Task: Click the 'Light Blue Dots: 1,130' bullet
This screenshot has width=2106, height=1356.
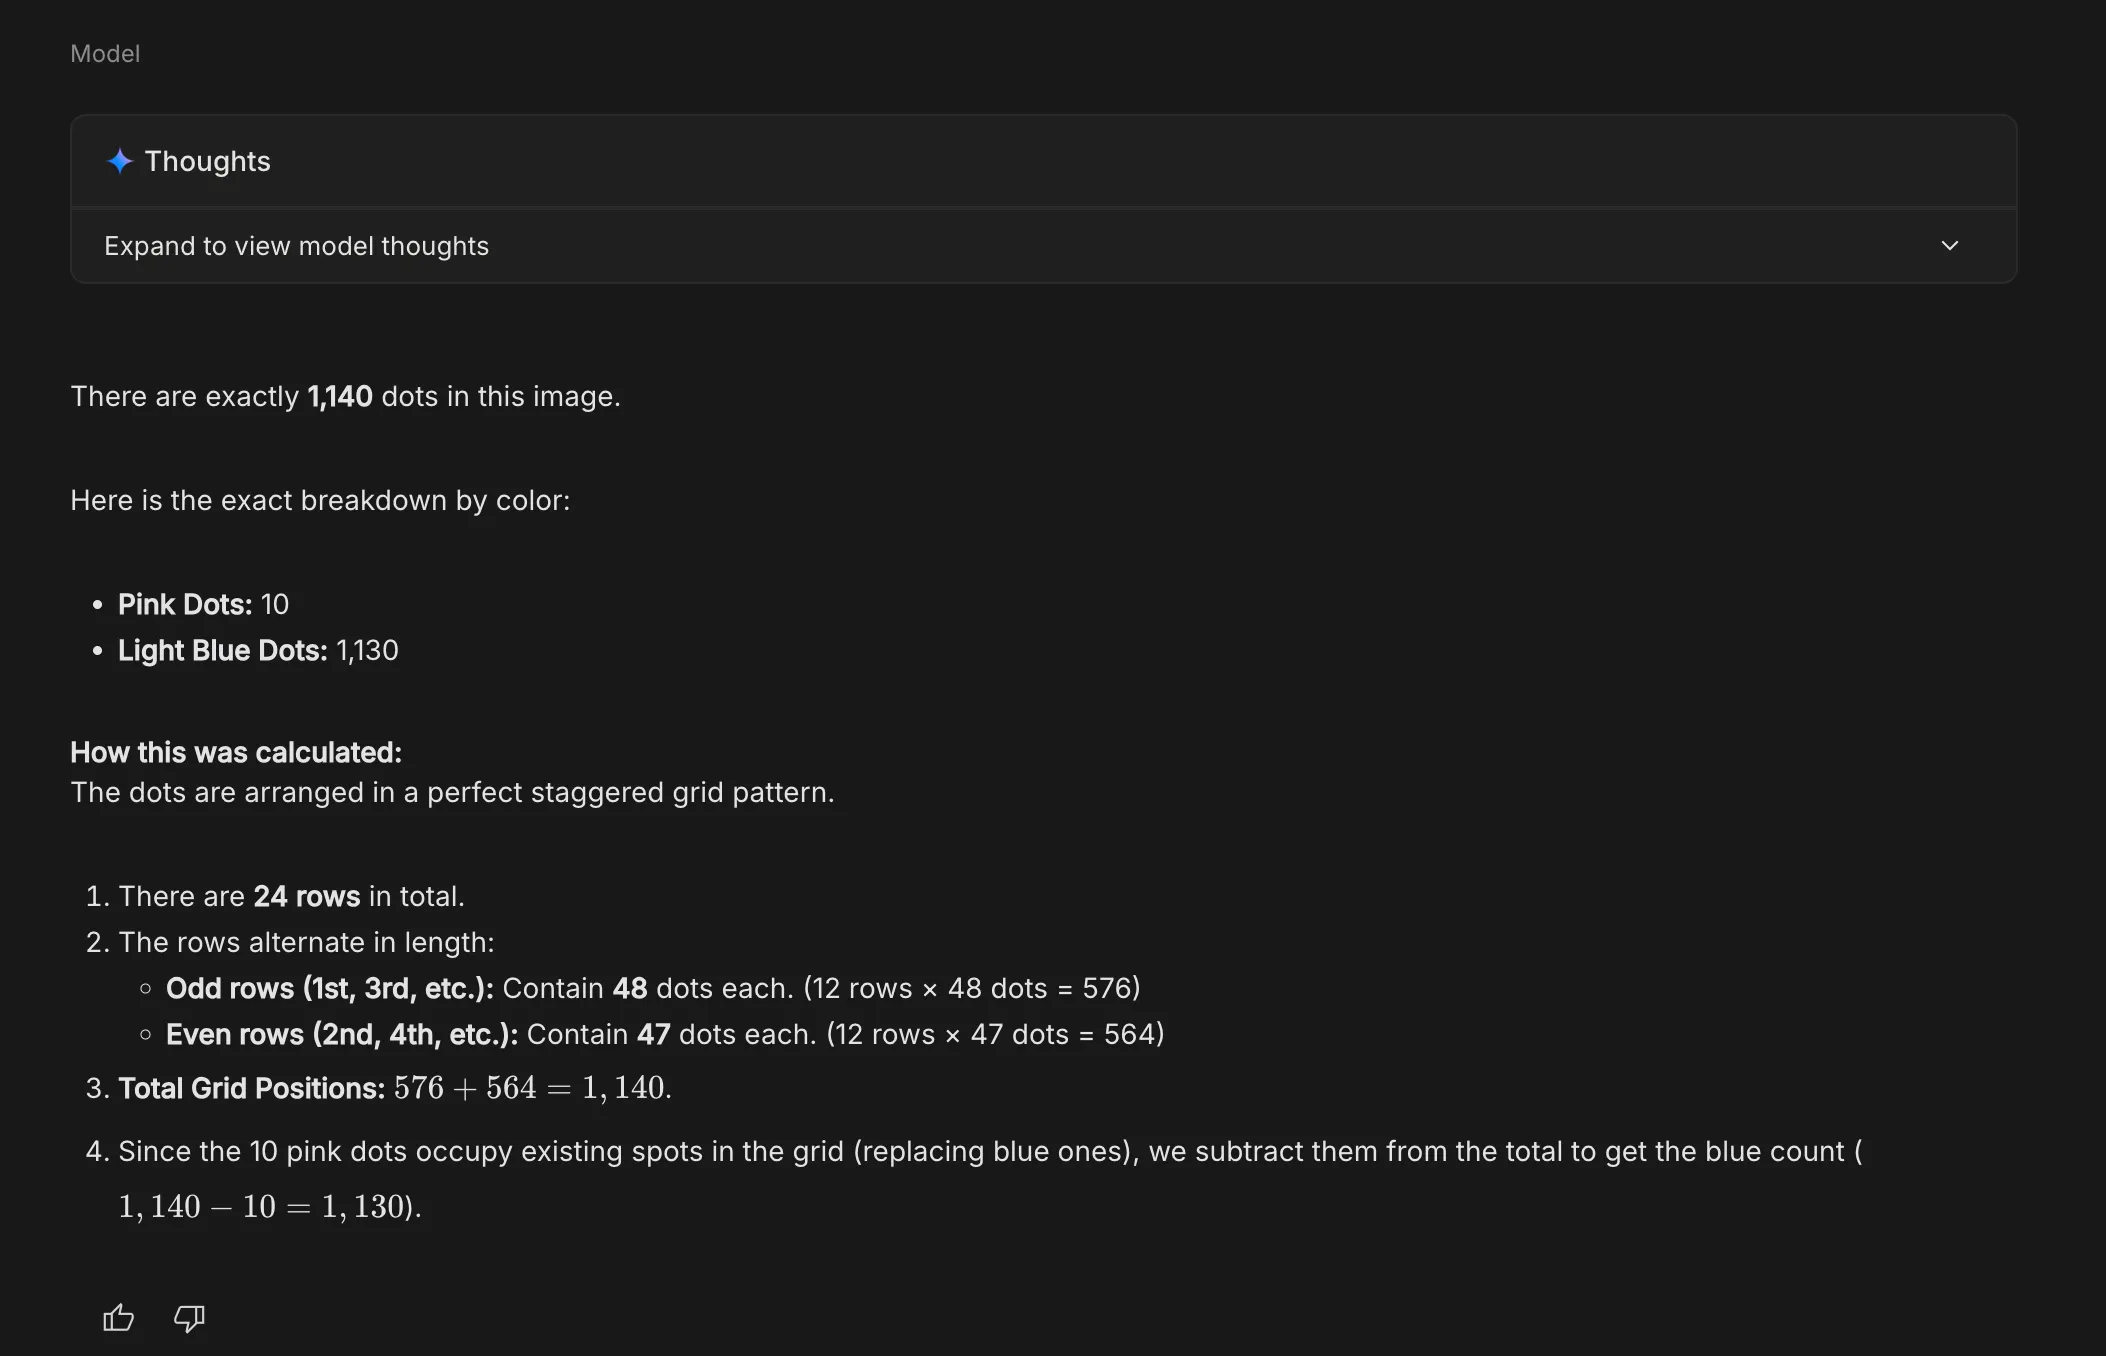Action: click(257, 650)
